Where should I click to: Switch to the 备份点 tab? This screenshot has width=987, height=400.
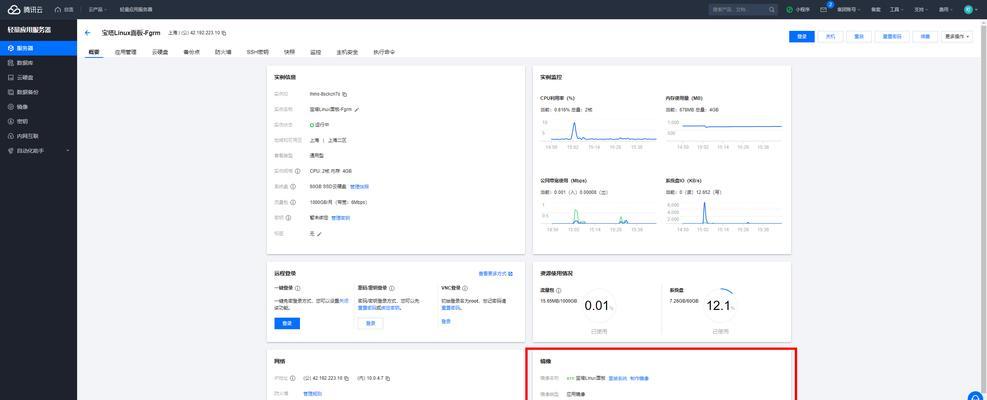point(191,52)
